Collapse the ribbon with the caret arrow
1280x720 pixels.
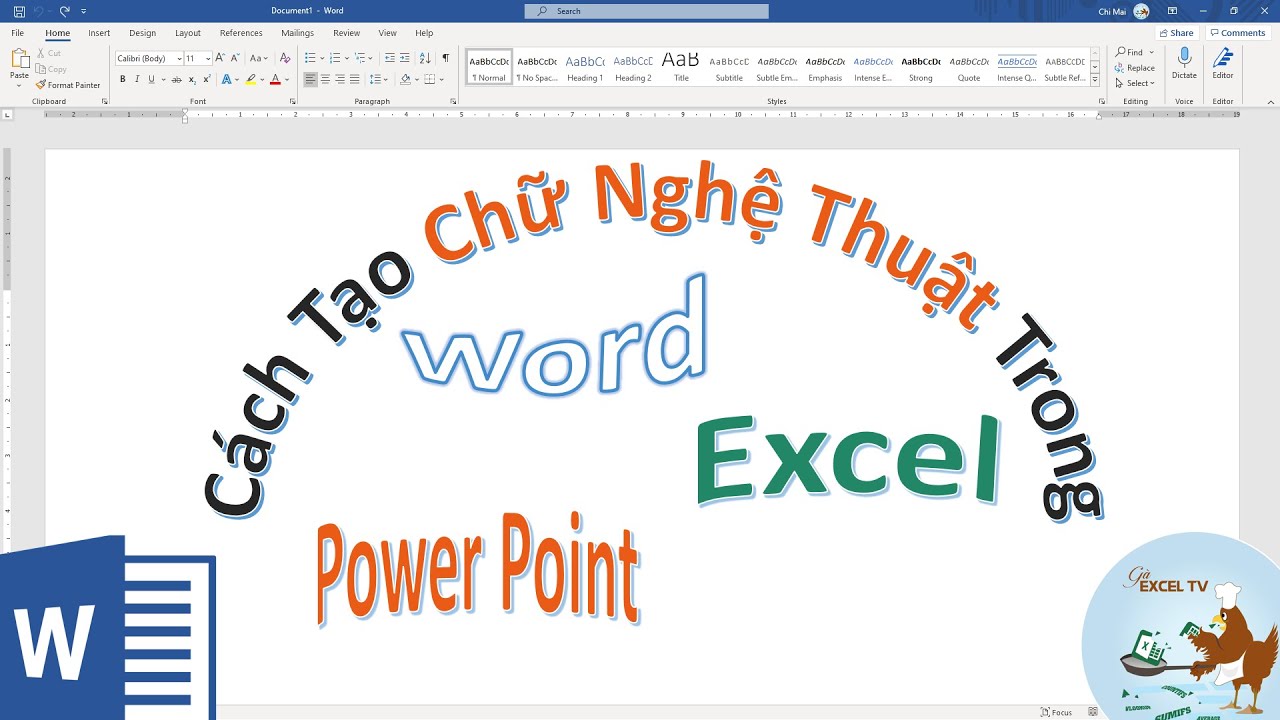click(x=1270, y=101)
